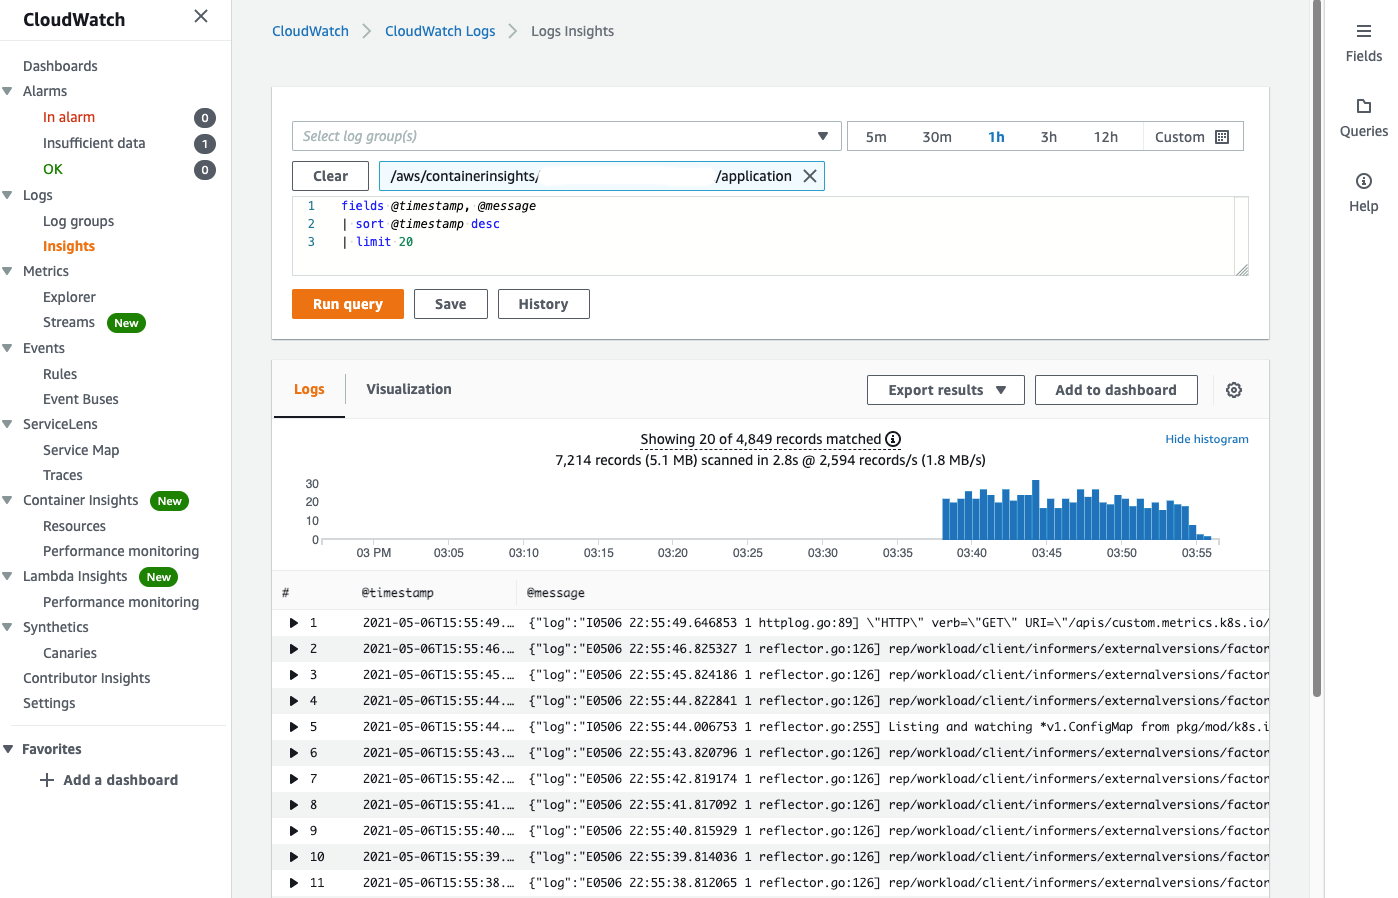This screenshot has width=1398, height=898.
Task: Open Contributor Insights
Action: coord(87,678)
